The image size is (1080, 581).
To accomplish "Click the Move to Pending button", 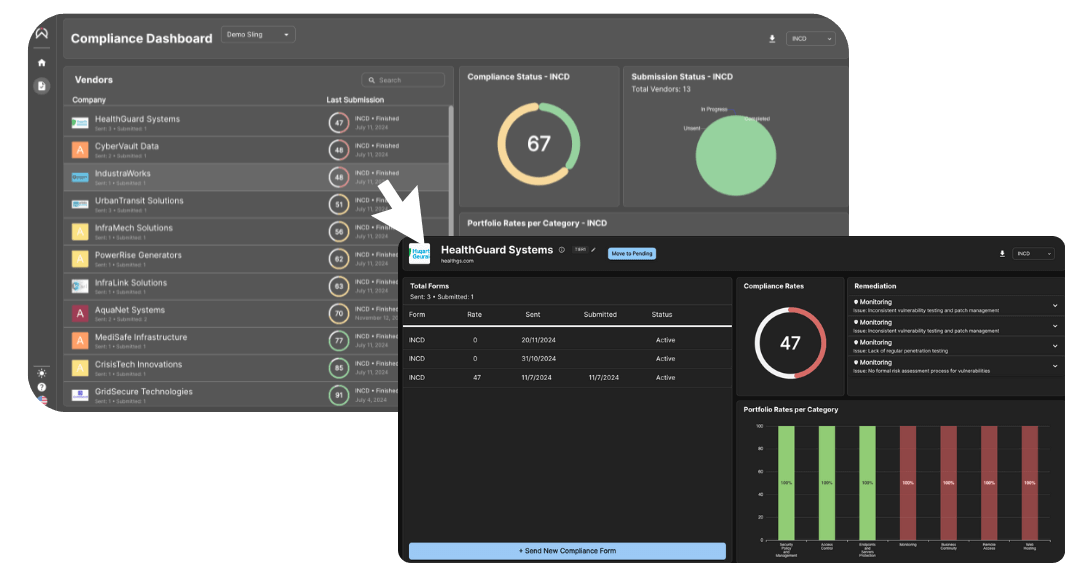I will coord(631,253).
